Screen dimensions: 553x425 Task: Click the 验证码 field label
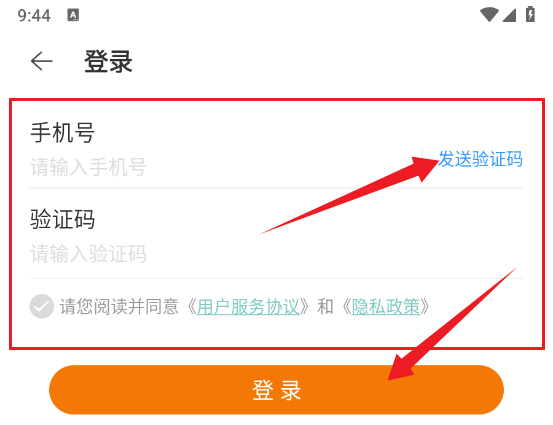62,219
